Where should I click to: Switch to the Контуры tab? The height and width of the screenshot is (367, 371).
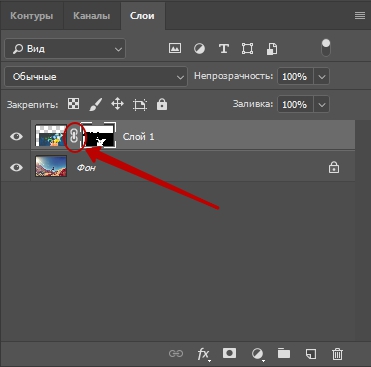click(32, 16)
